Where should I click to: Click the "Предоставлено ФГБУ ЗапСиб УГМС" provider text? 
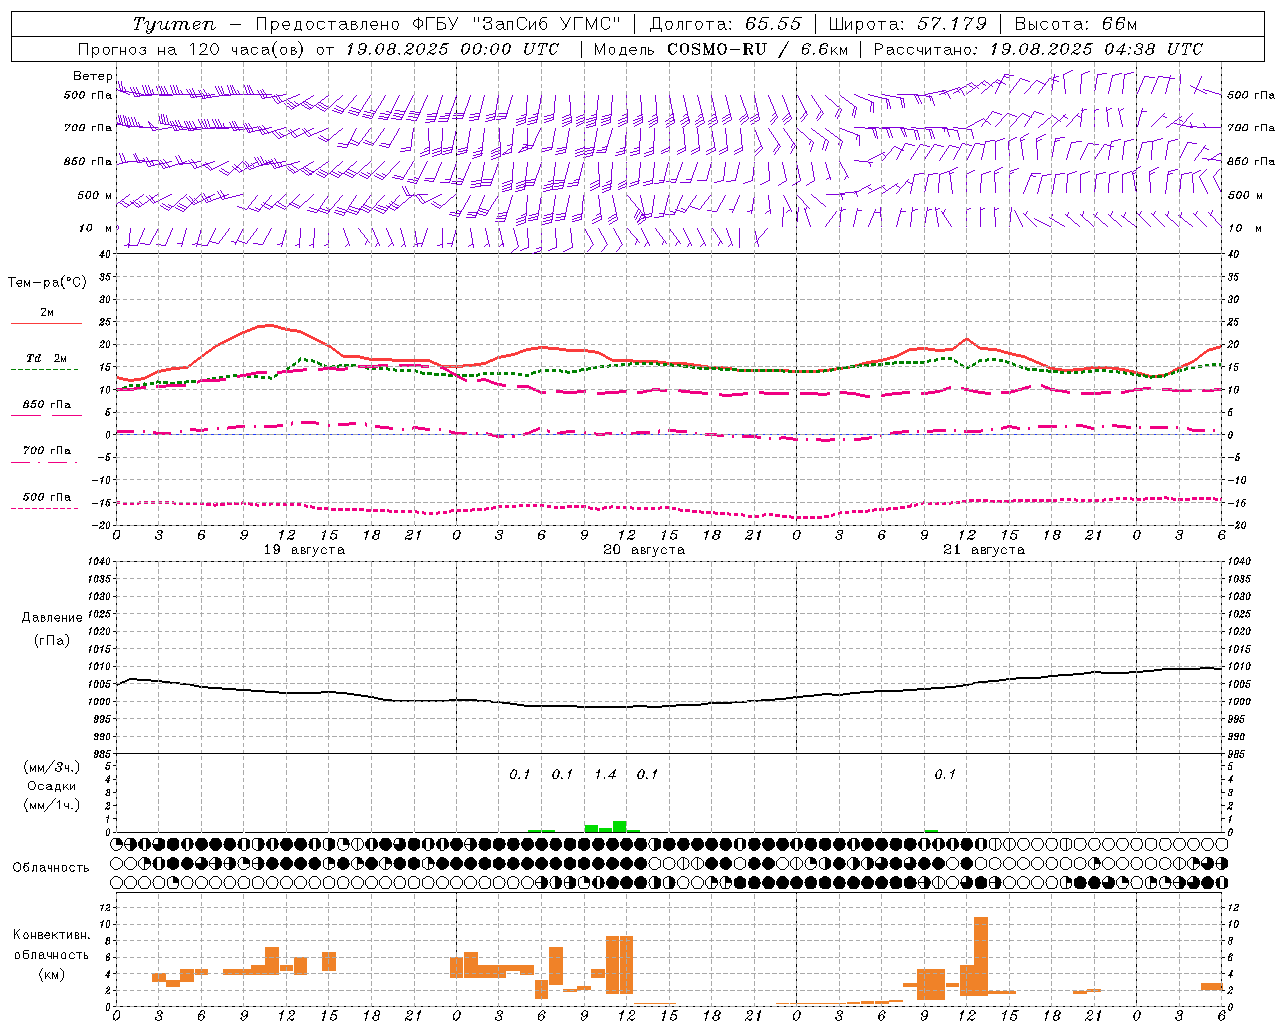click(x=437, y=24)
